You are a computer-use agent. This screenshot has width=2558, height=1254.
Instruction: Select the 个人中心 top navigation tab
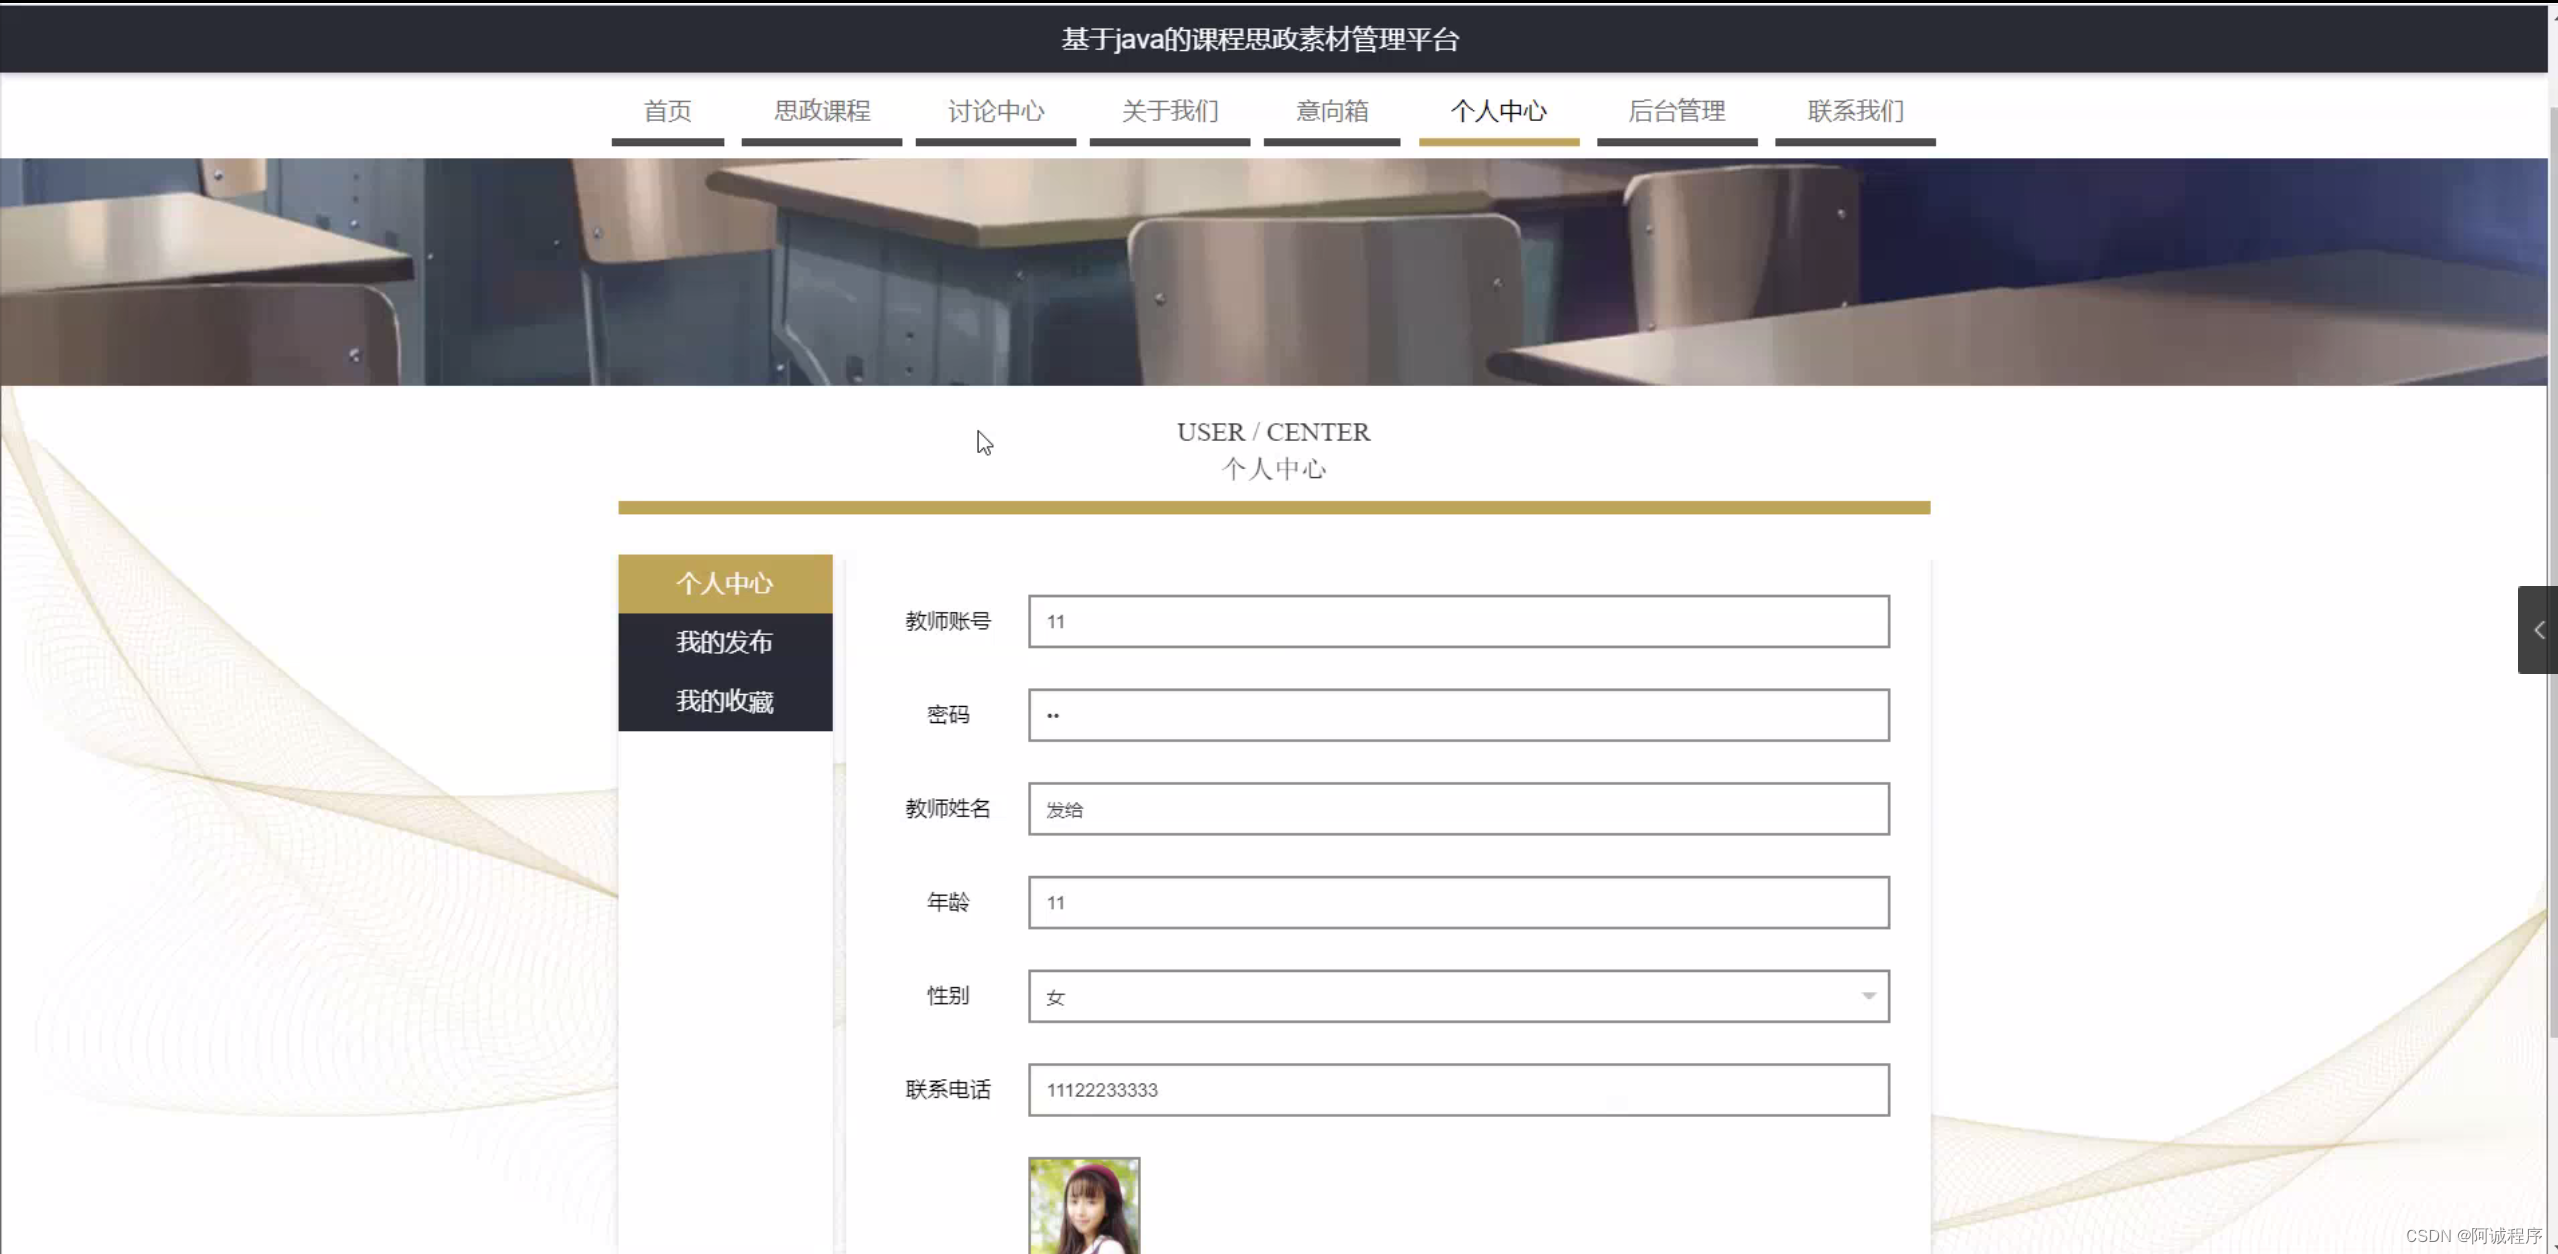1498,111
